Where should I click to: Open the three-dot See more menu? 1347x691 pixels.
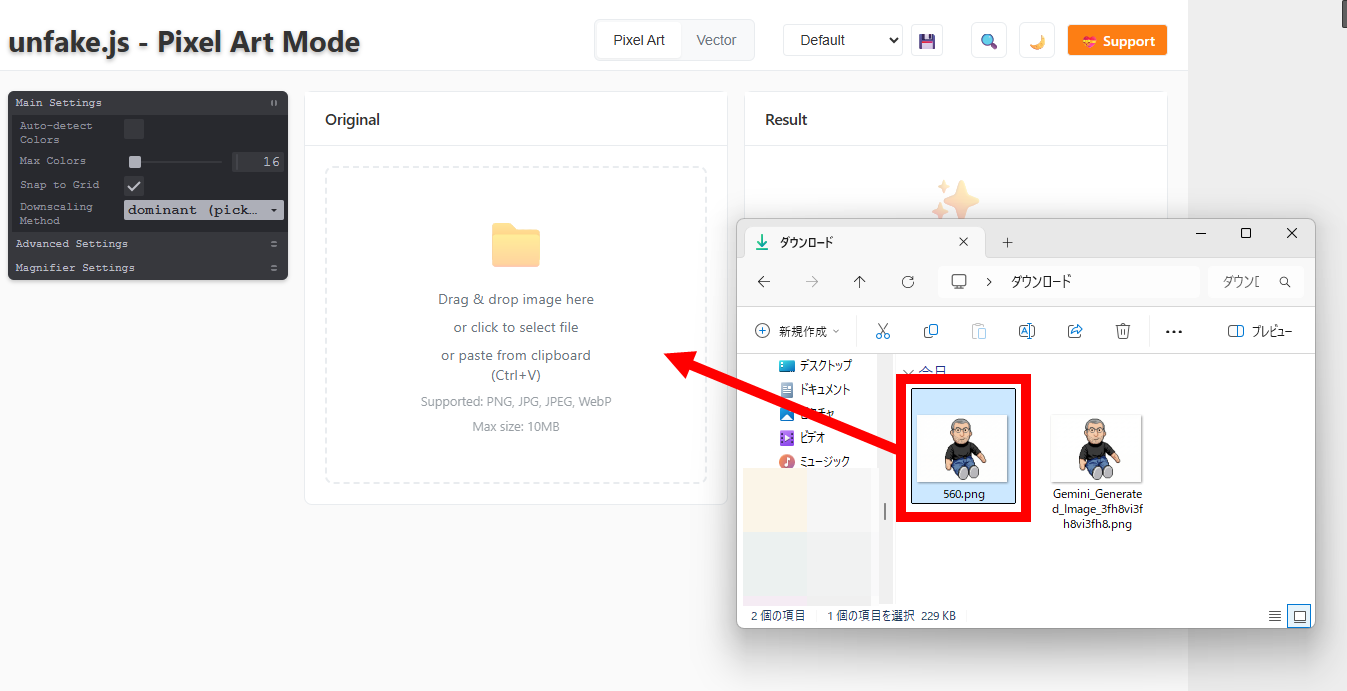point(1175,331)
